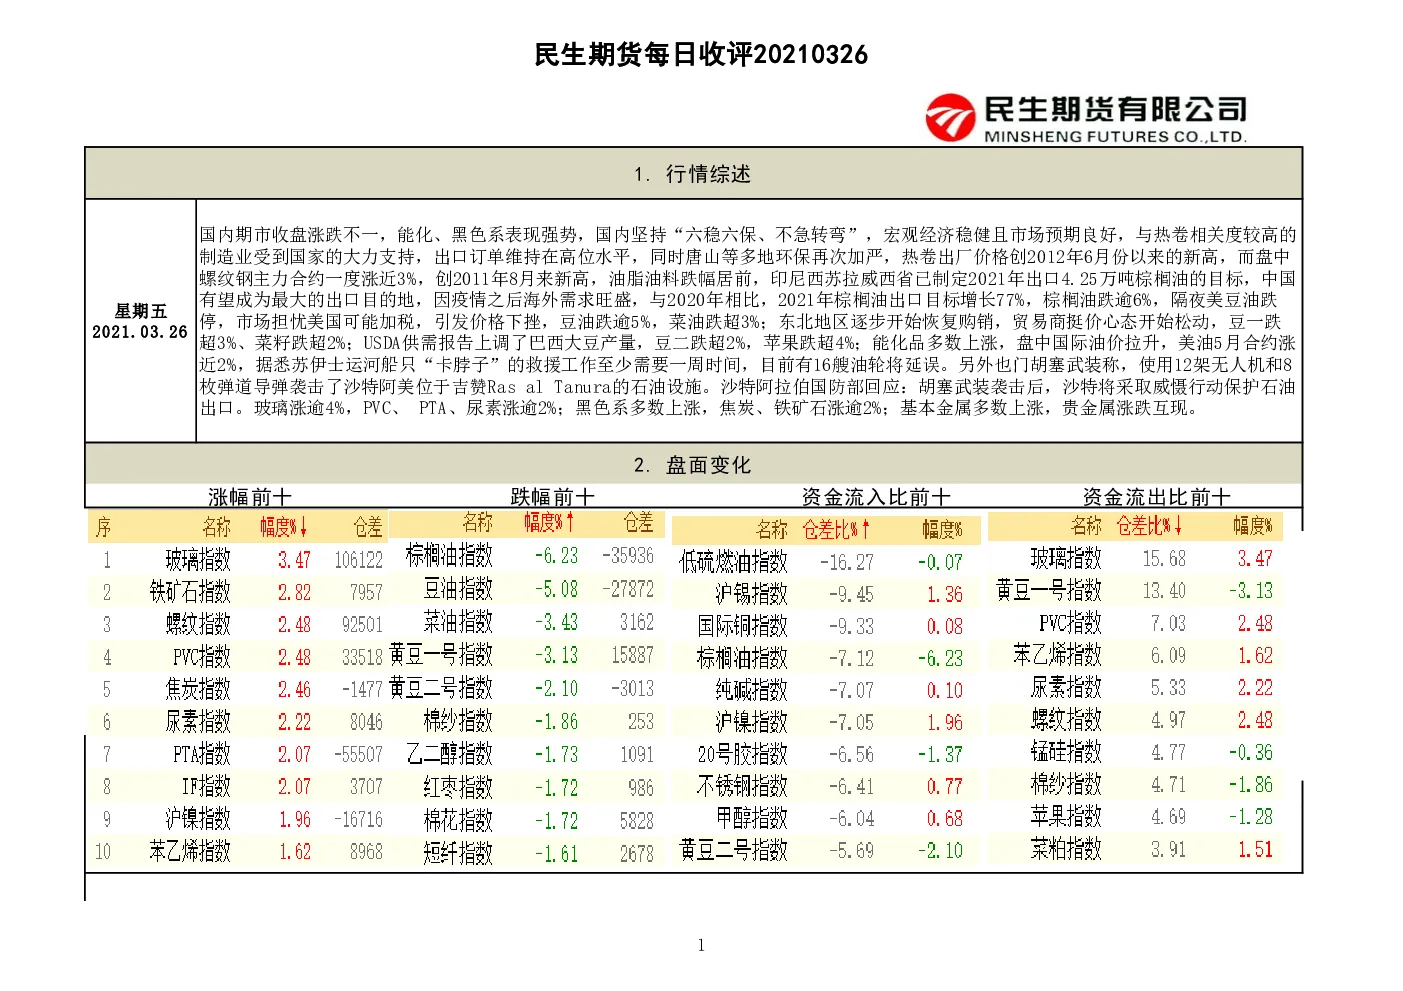Screen dimensions: 1403x991
Task: Click the 仓差 value 106122
Action: point(358,560)
